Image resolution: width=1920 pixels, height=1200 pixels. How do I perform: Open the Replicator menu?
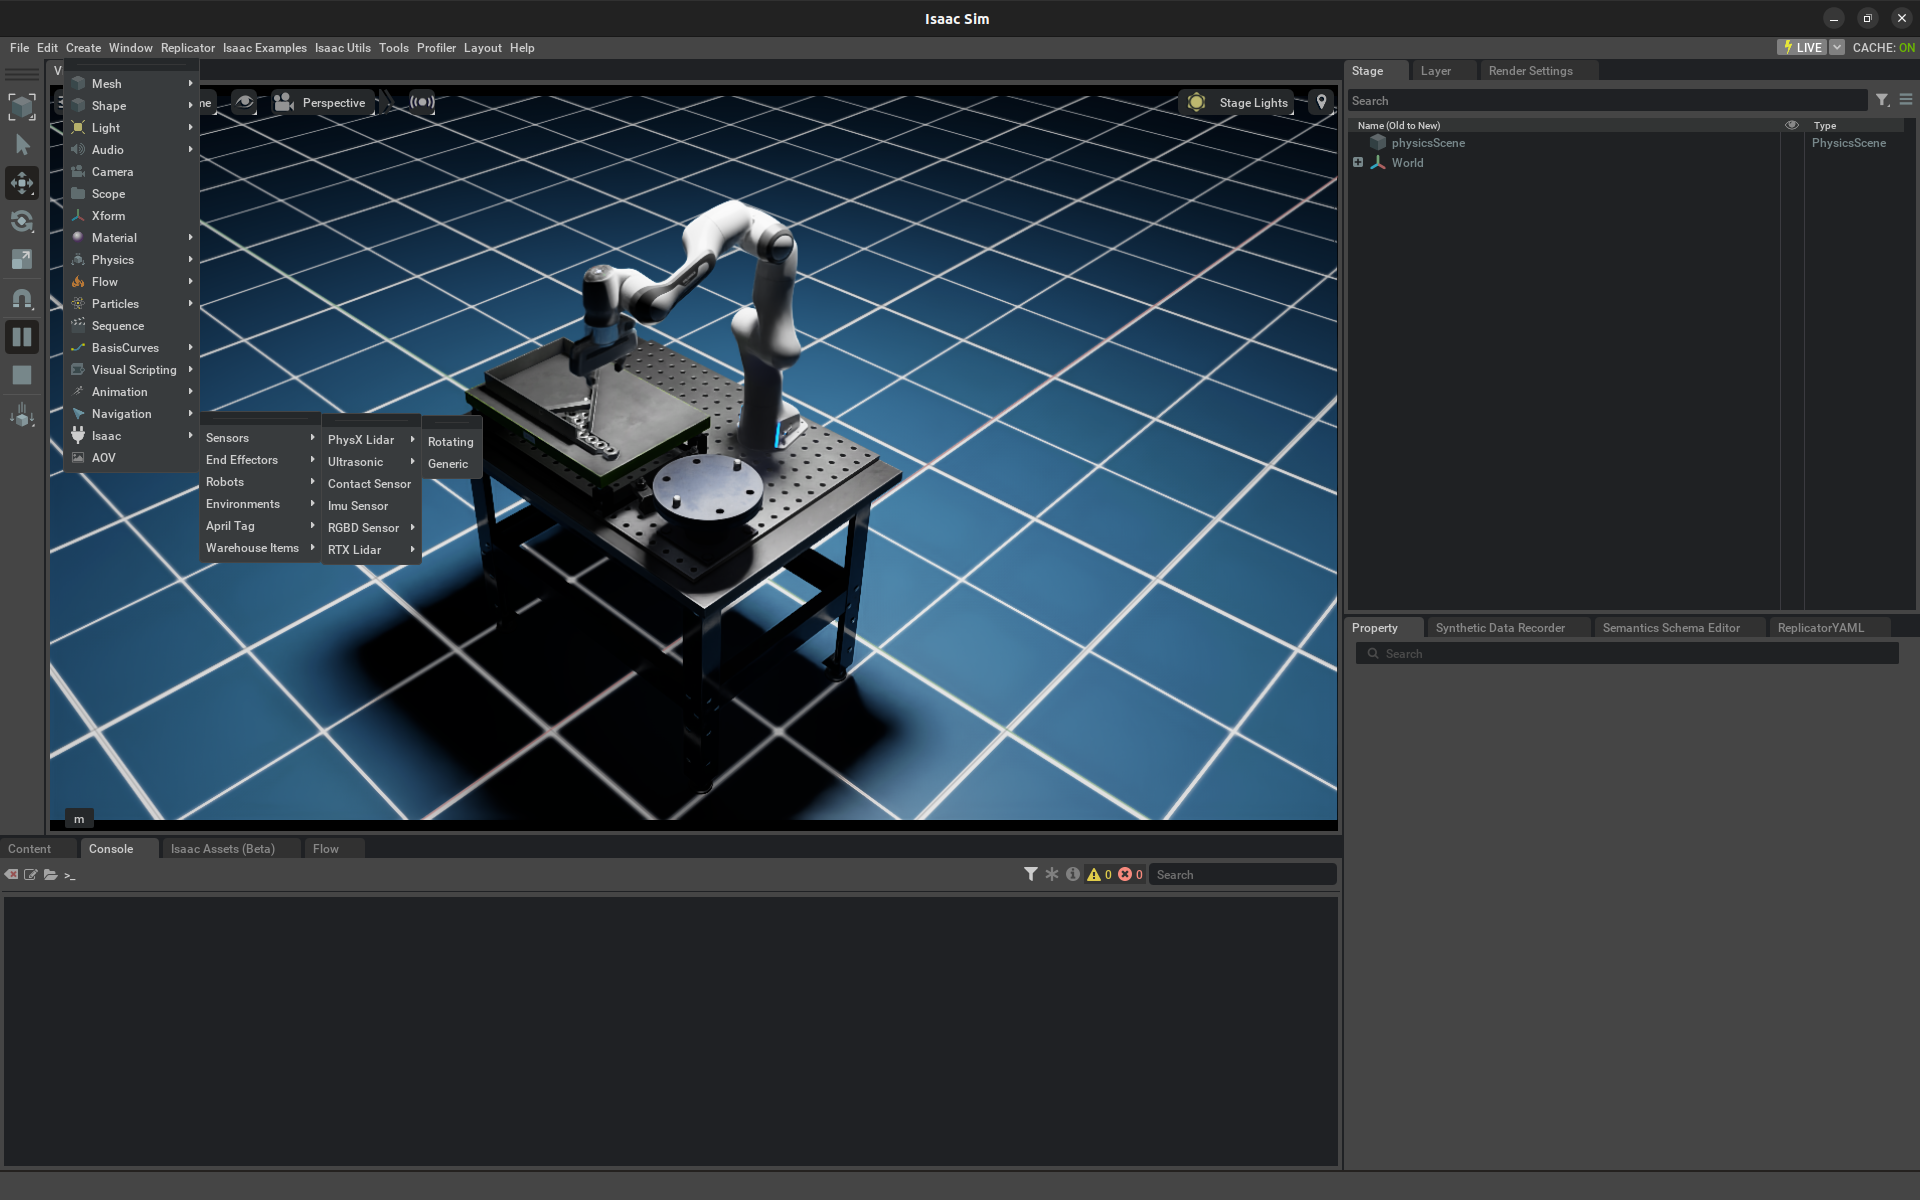coord(188,48)
